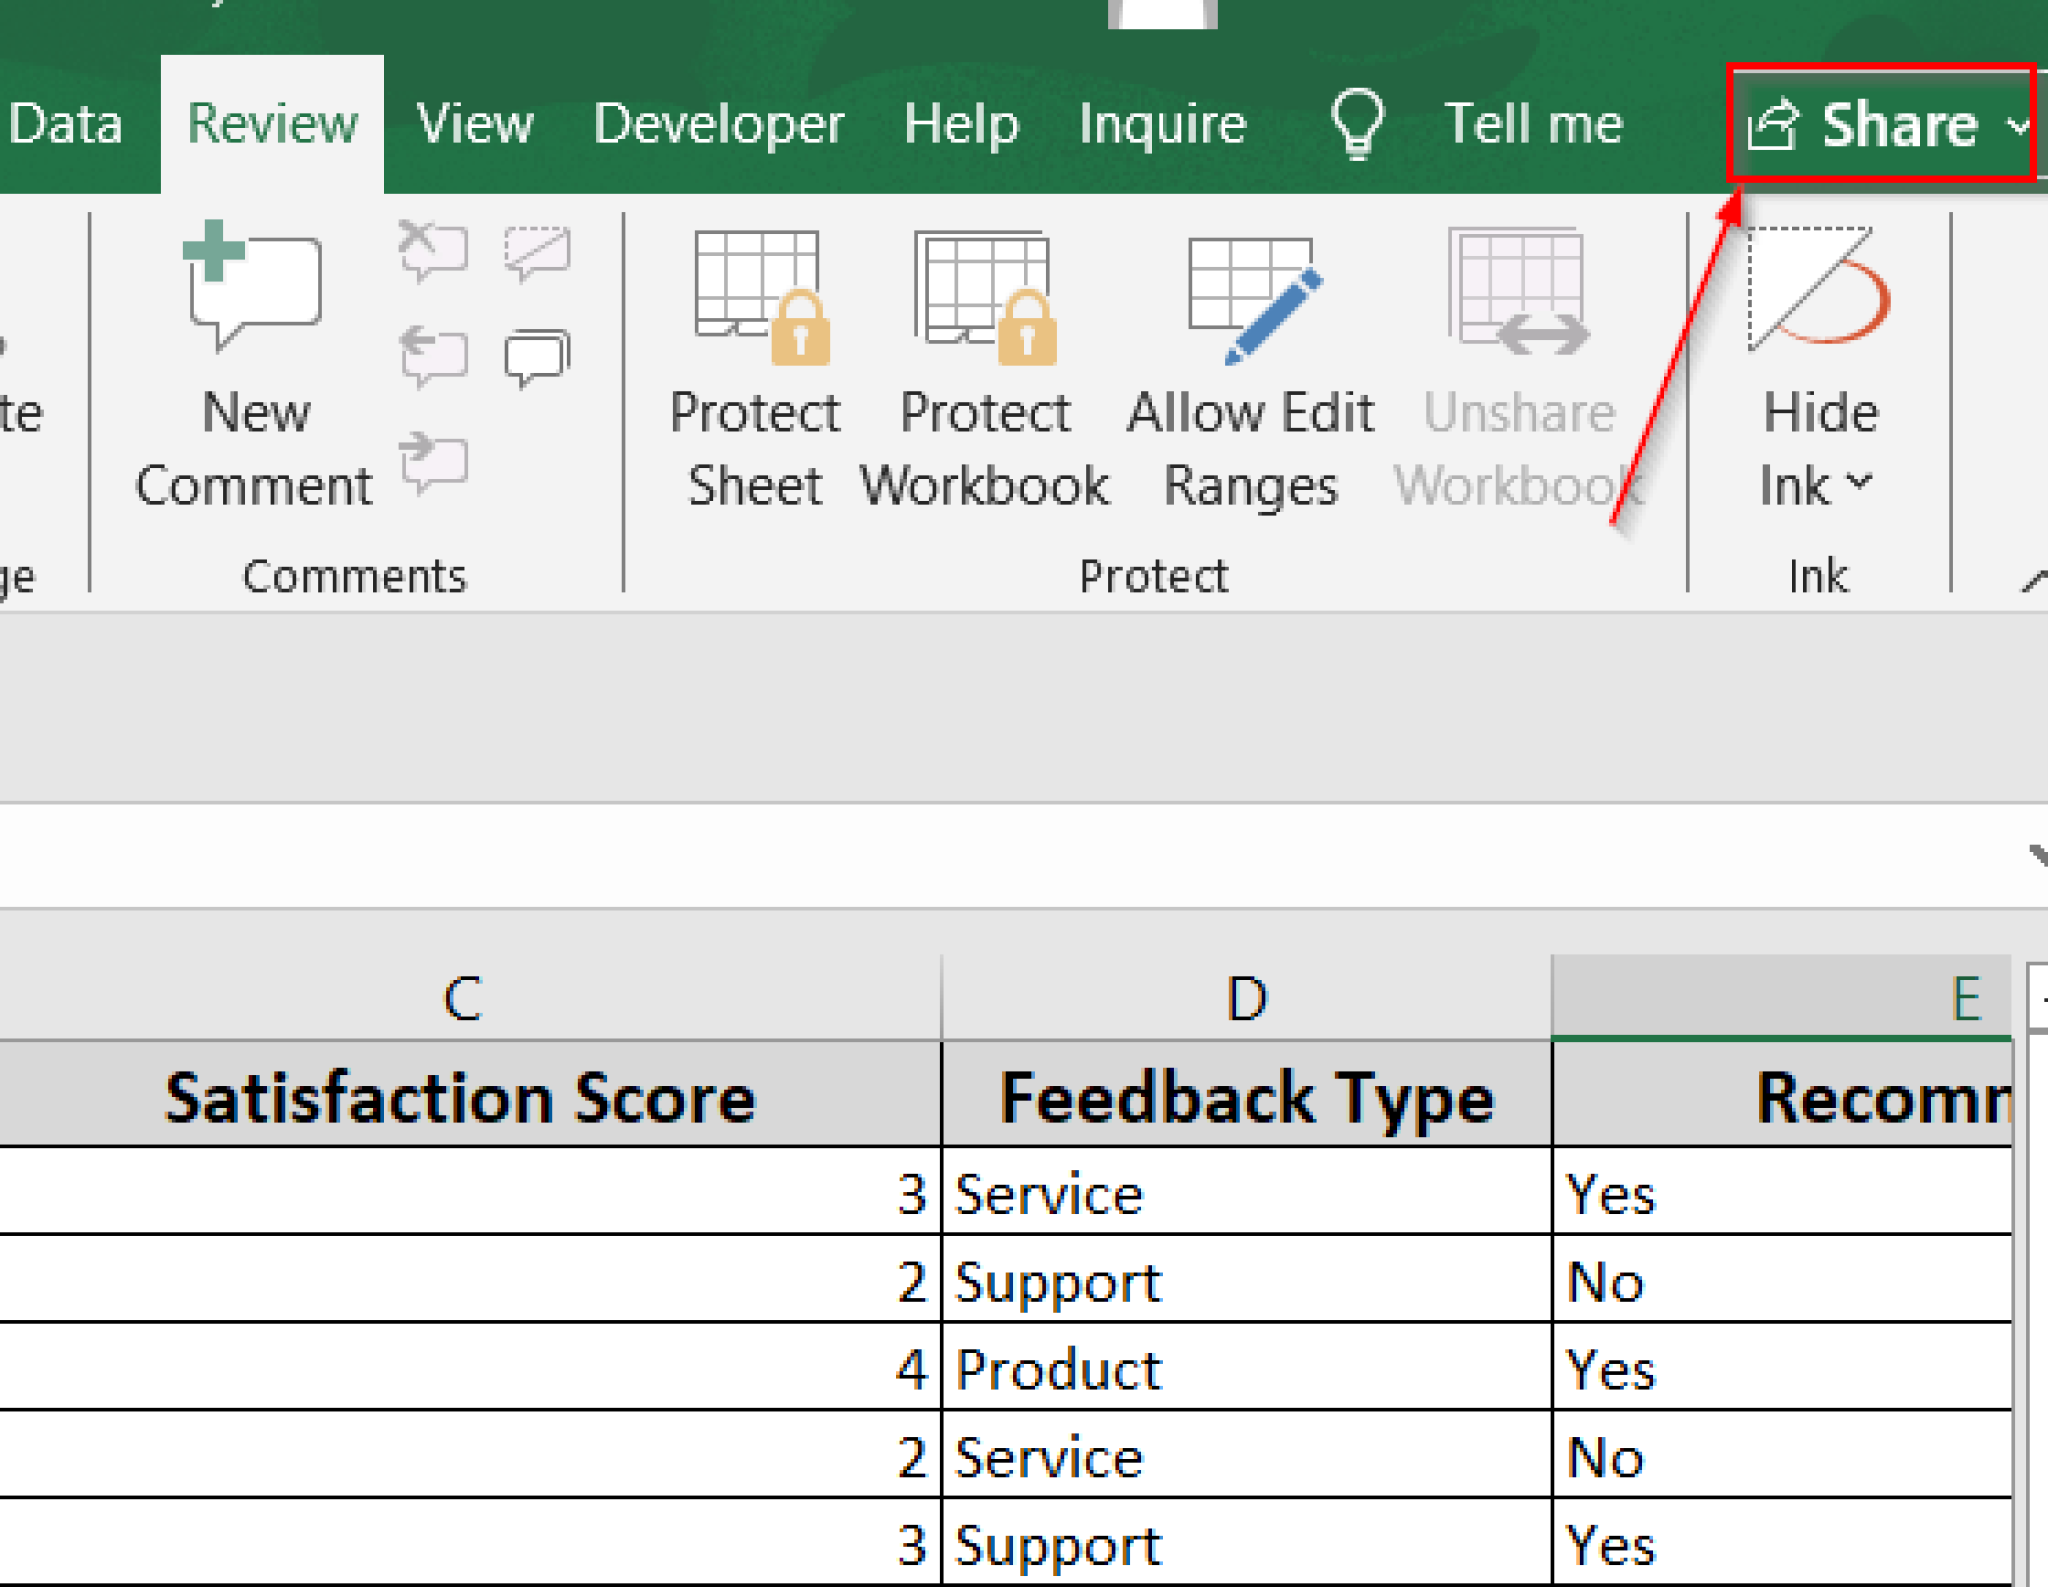
Task: Open the Inquire tab
Action: tap(1162, 125)
